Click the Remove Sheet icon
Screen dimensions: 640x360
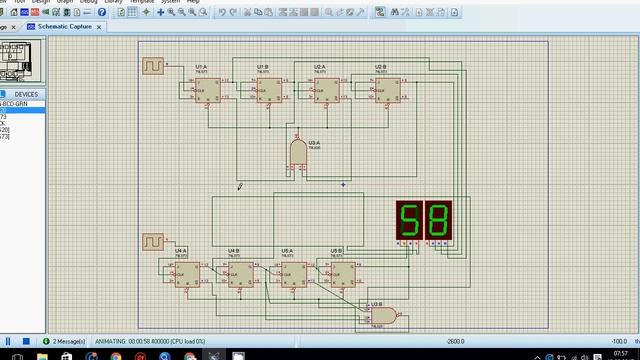tap(430, 12)
